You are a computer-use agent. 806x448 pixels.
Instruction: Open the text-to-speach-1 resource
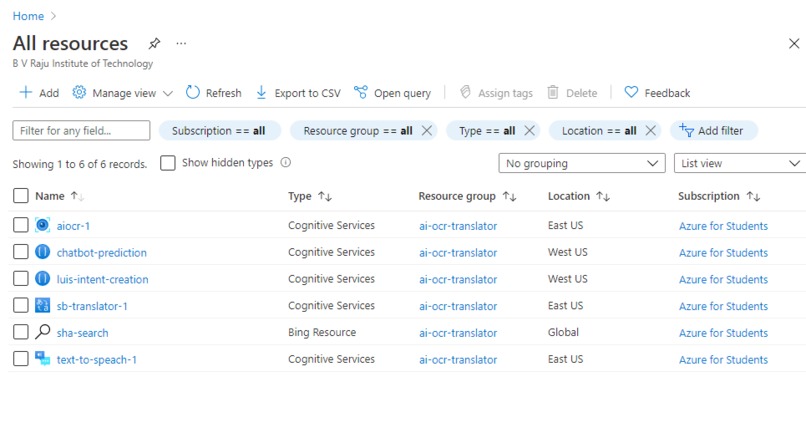tap(97, 360)
